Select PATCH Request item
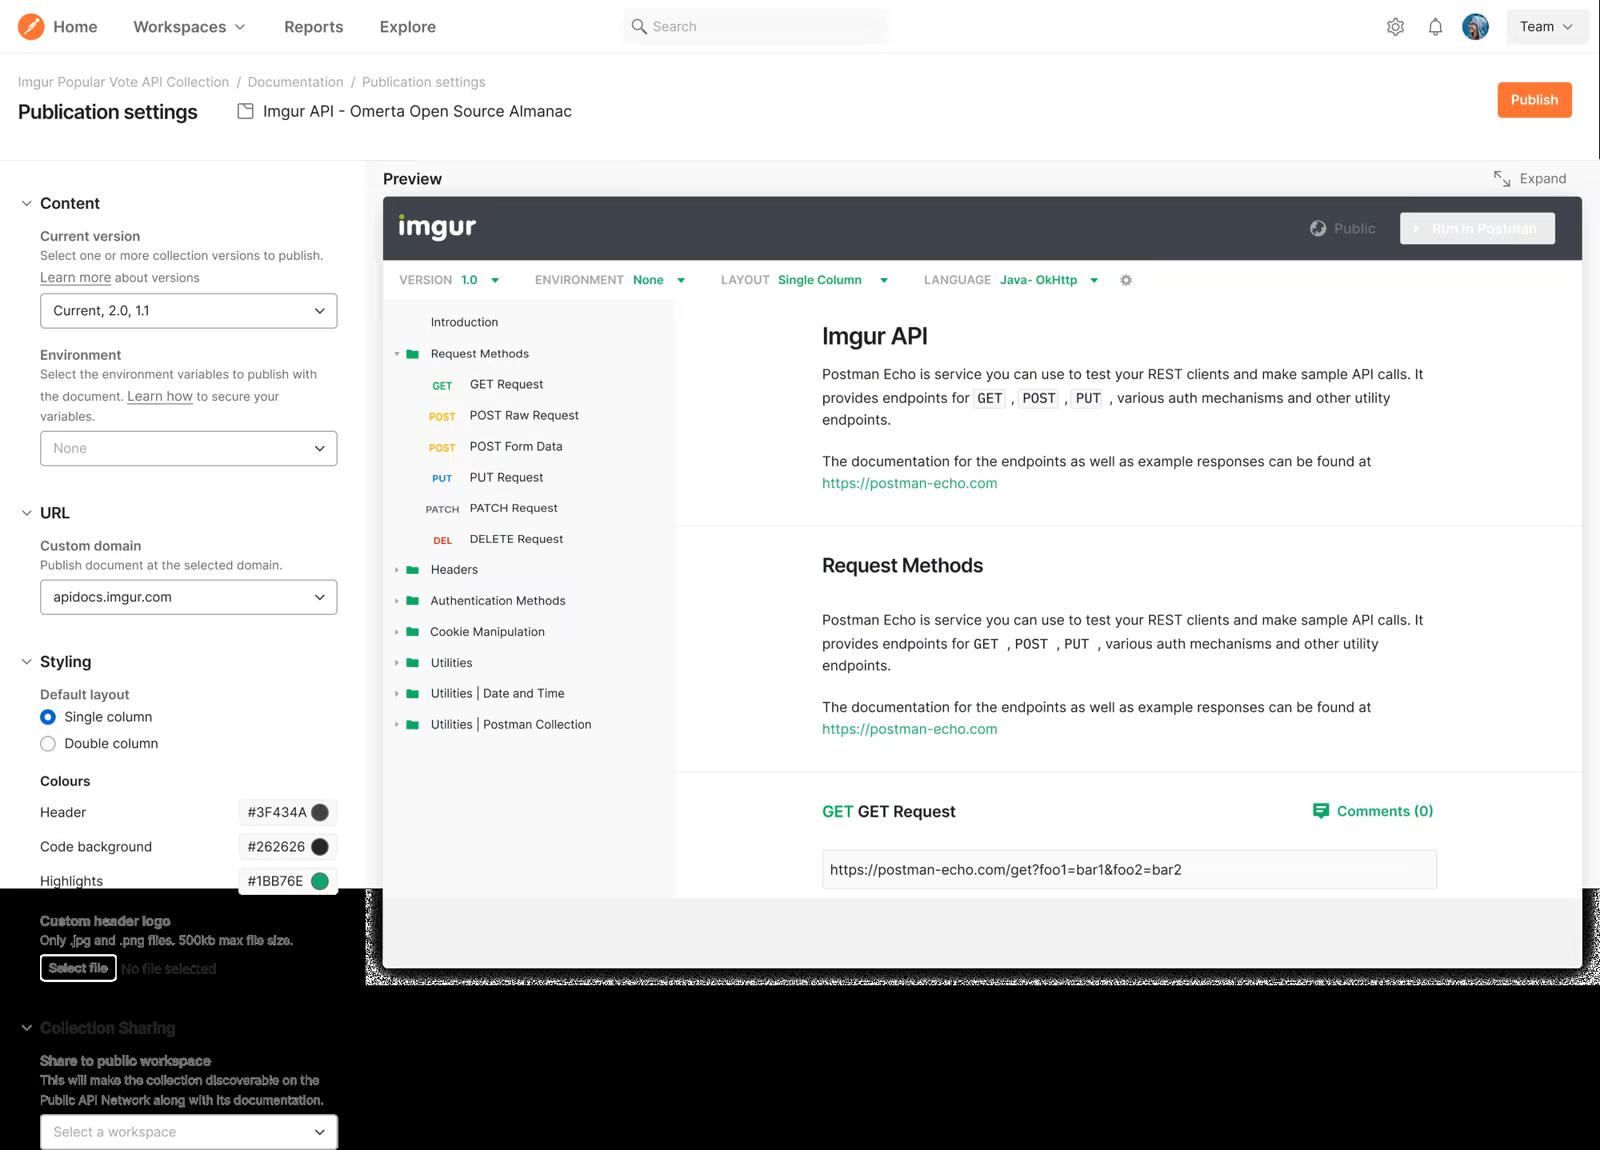Screen dimensions: 1600x1150 click(513, 508)
